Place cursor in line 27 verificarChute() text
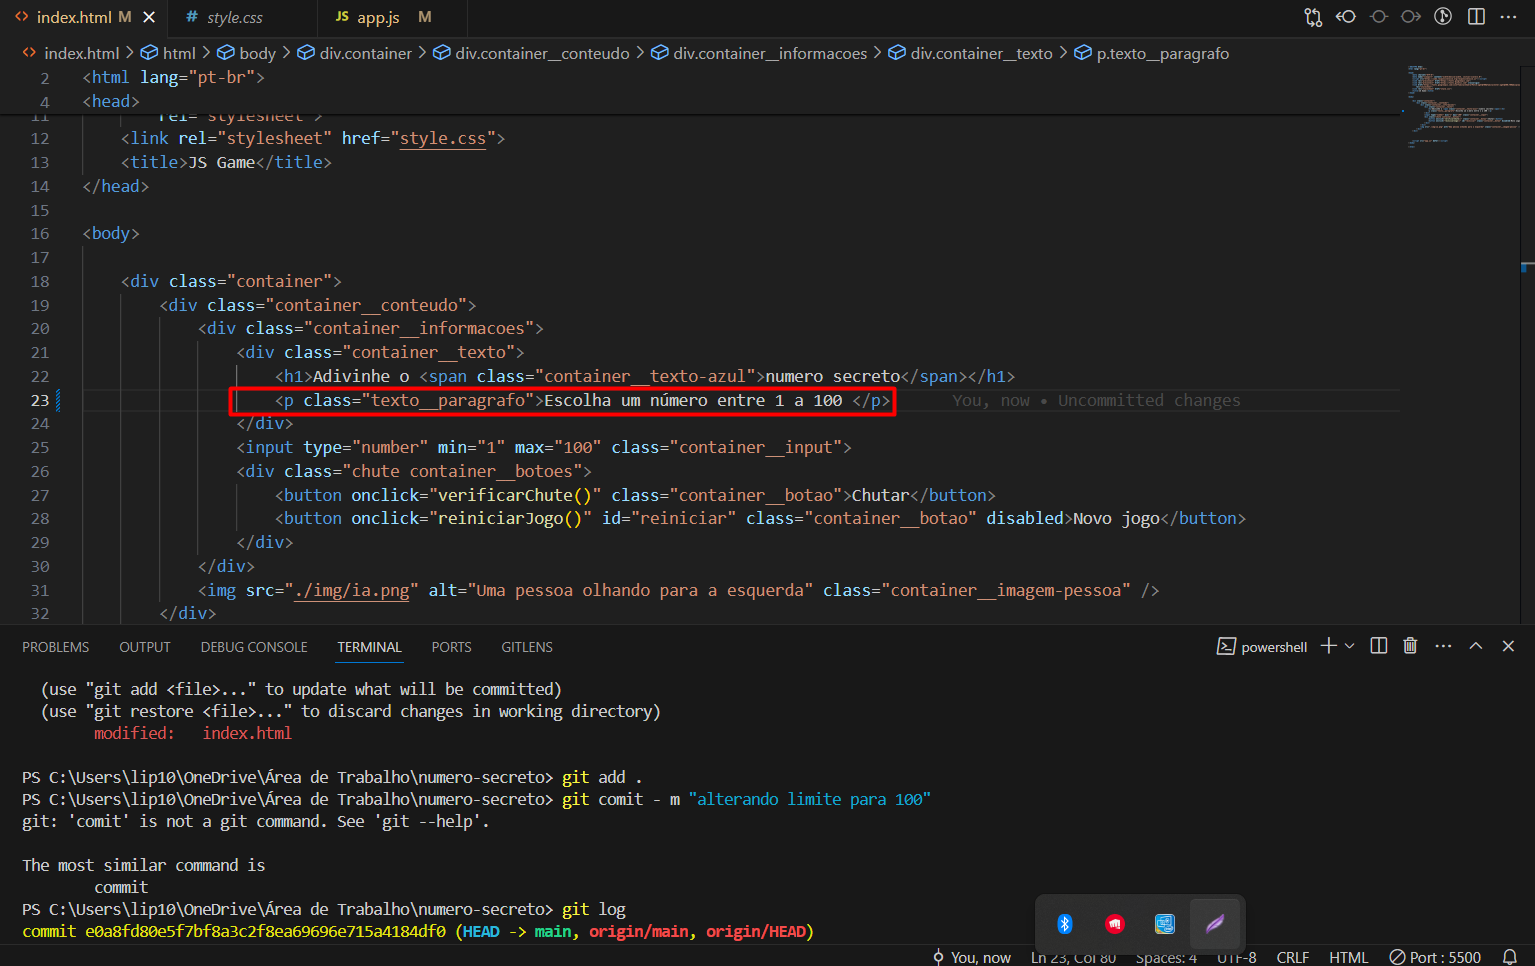 tap(515, 495)
